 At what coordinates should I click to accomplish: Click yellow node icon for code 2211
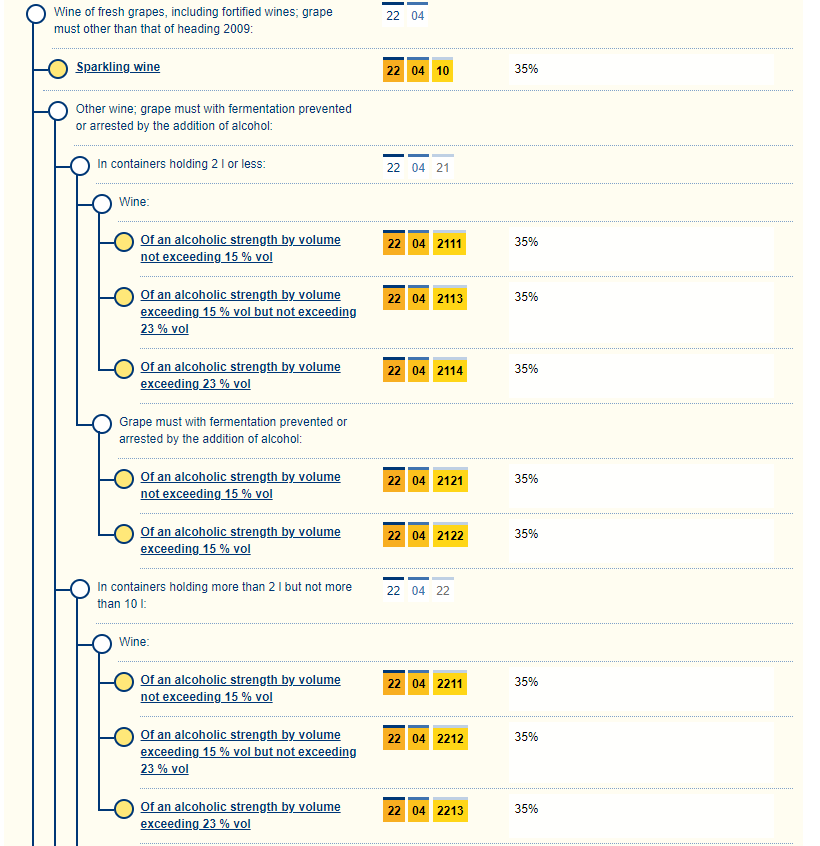[123, 682]
